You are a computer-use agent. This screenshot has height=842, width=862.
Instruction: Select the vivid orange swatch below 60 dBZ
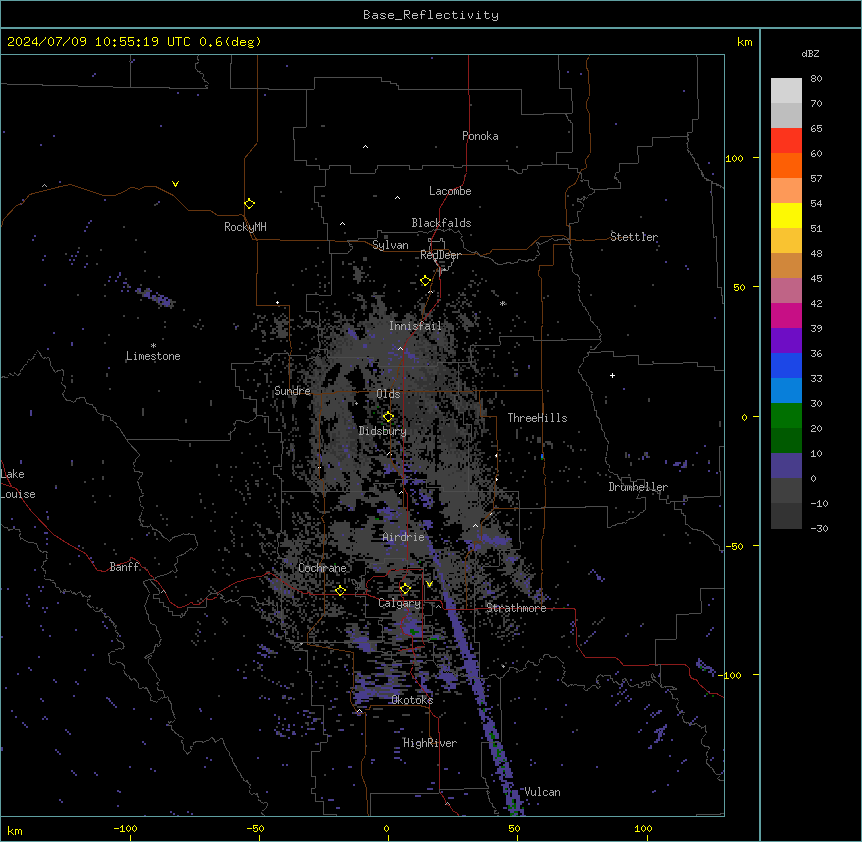(786, 165)
